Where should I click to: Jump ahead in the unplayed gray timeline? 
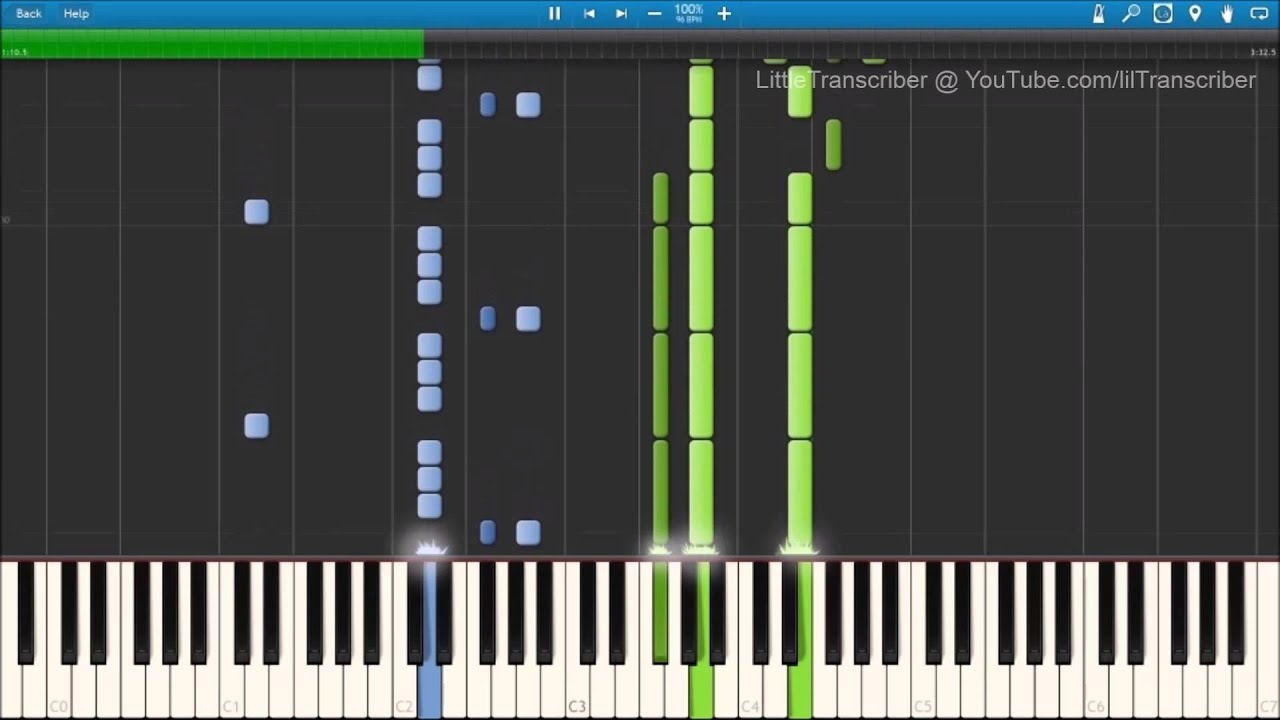coord(851,43)
